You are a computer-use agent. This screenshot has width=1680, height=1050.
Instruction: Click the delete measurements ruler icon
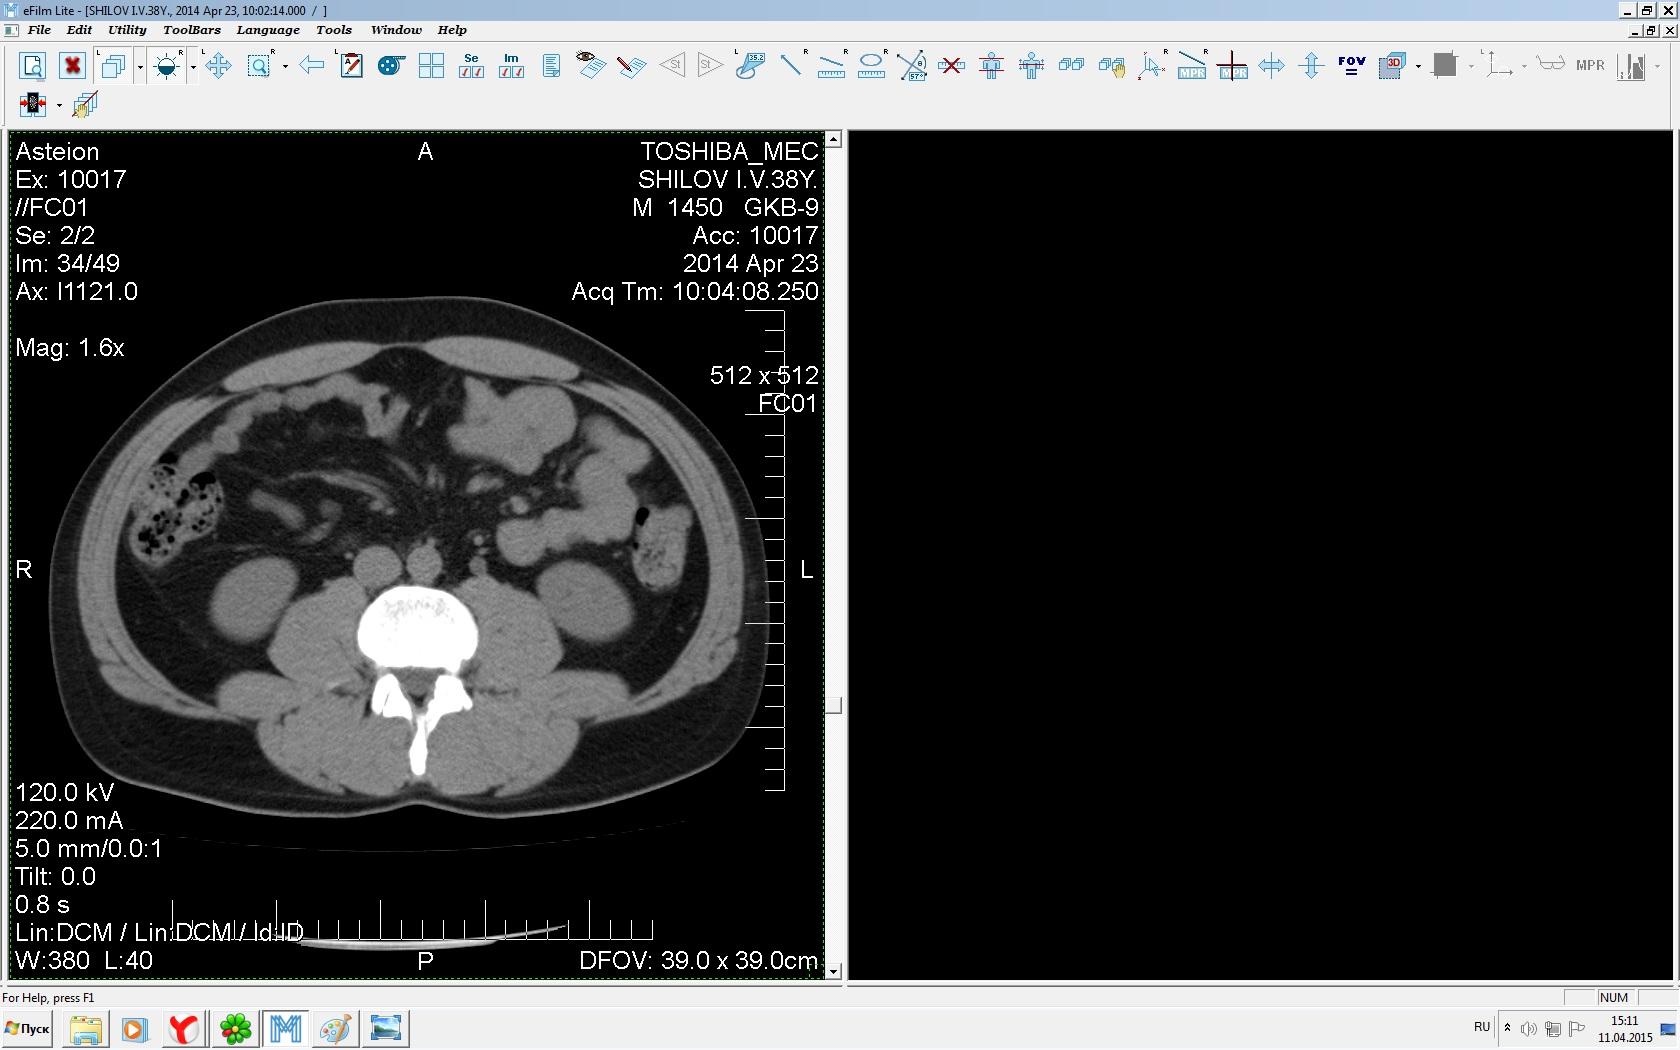pos(951,66)
